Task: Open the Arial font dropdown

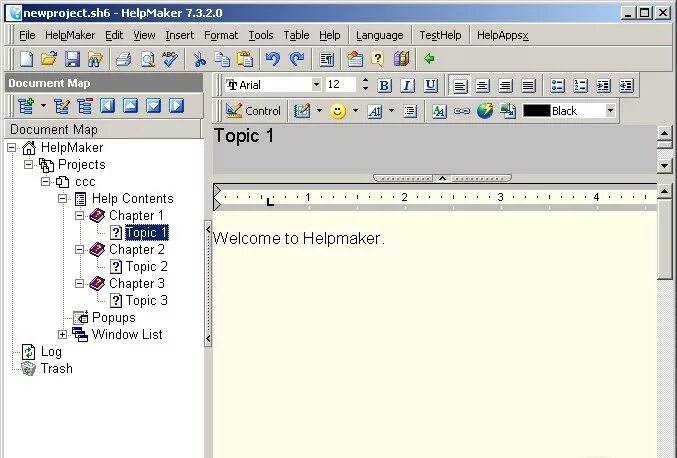Action: (x=316, y=85)
